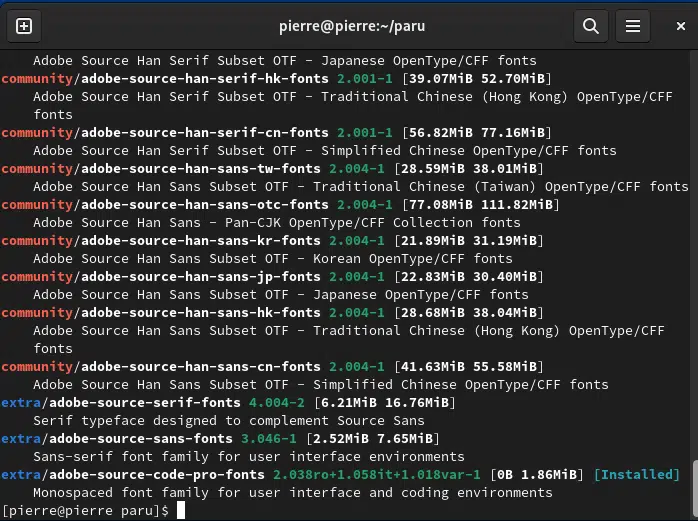The width and height of the screenshot is (698, 521).
Task: Click description mentioning Pan-CJK OpenType/CFF Collection
Action: pos(277,223)
